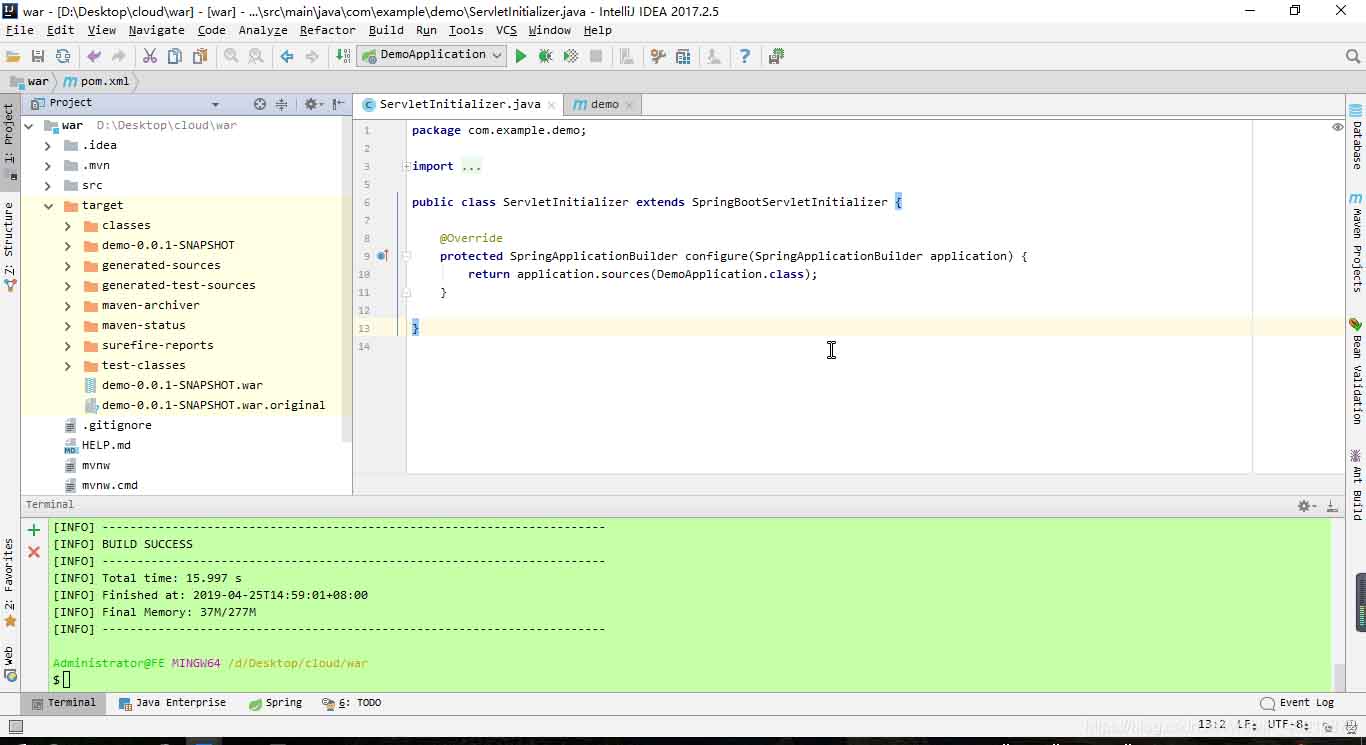Click the Debug bug icon

[x=545, y=57]
